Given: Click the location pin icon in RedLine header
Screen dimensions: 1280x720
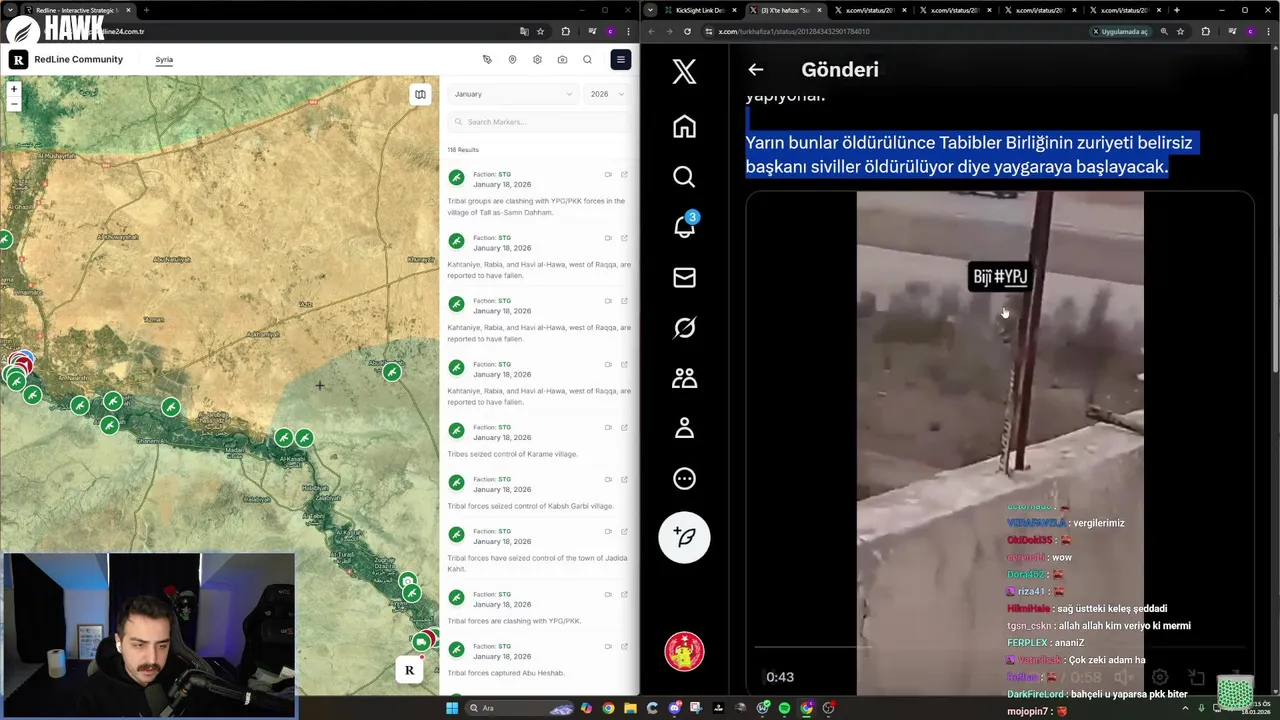Looking at the screenshot, I should [512, 59].
